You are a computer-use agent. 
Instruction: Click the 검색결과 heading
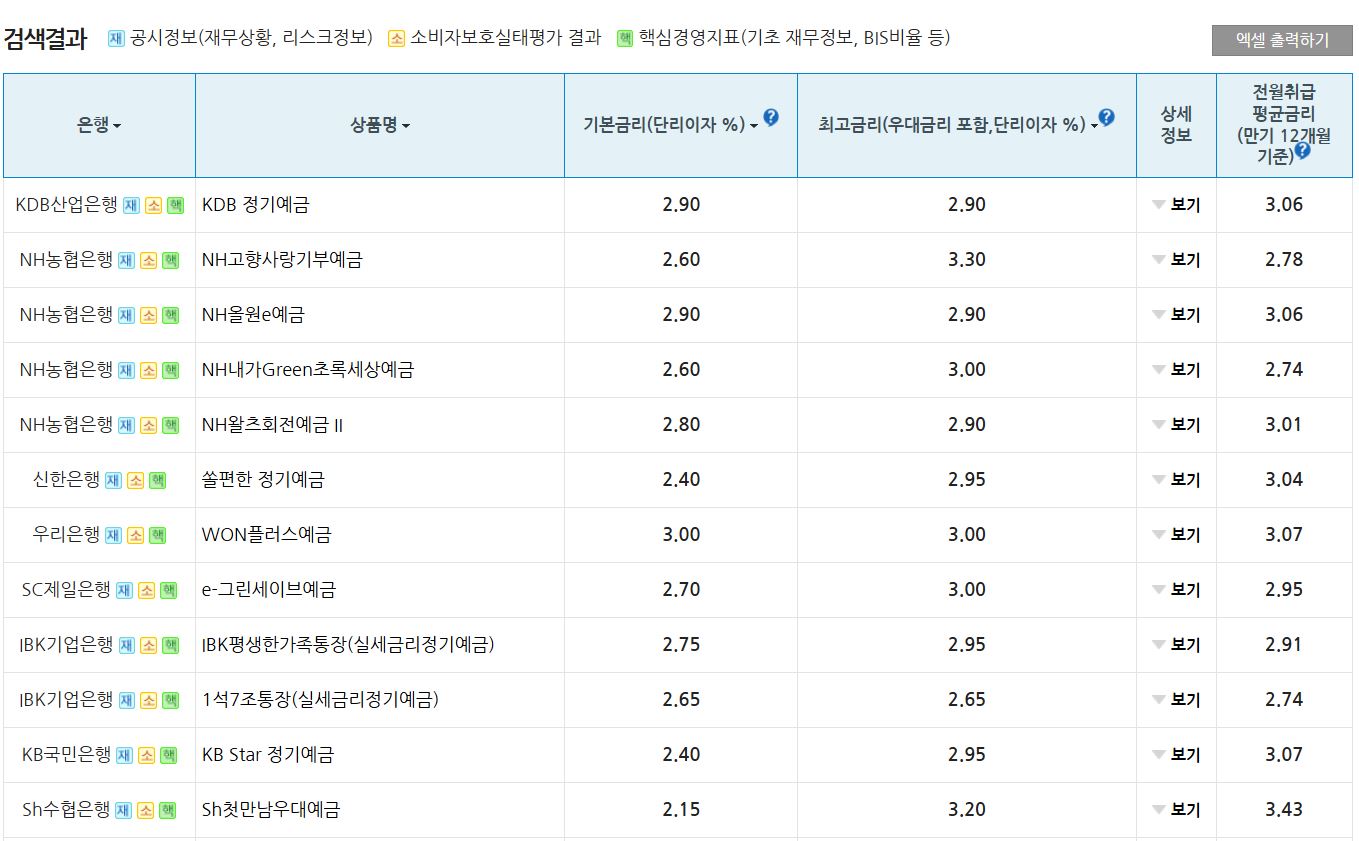pyautogui.click(x=45, y=39)
